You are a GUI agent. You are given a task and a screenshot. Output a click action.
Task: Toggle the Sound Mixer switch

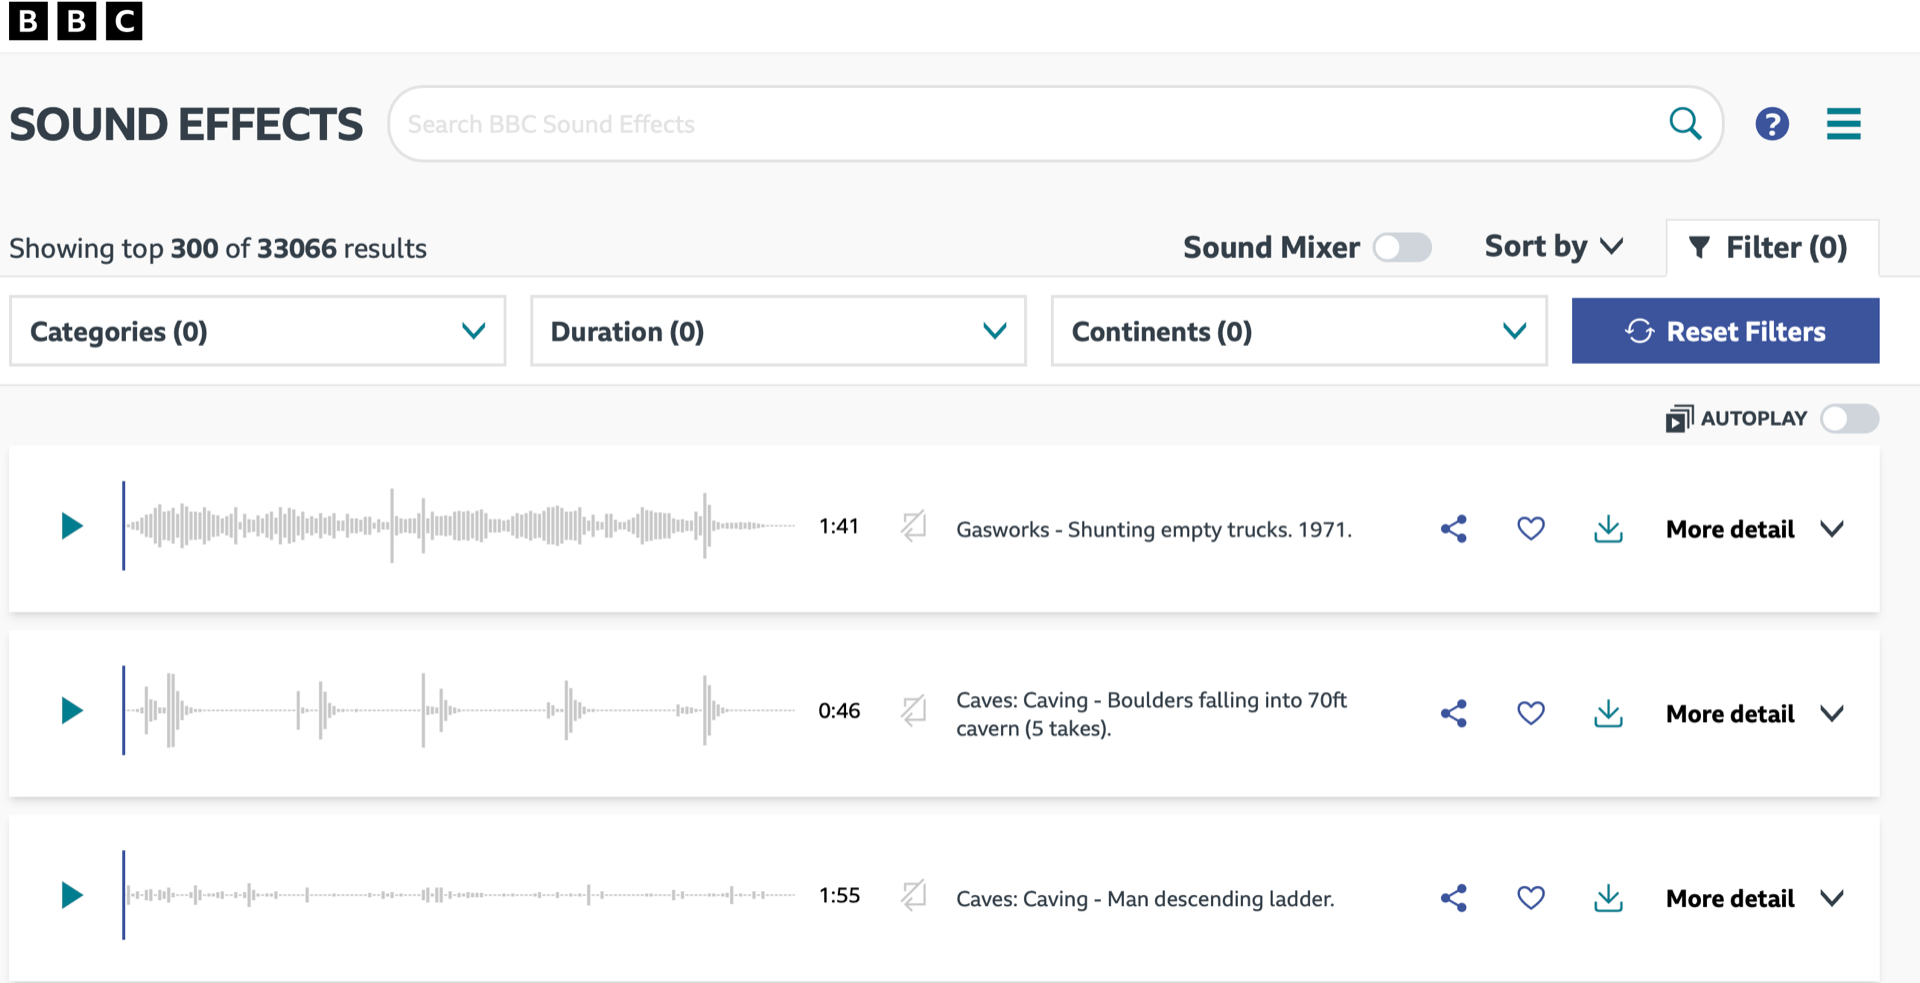1402,247
